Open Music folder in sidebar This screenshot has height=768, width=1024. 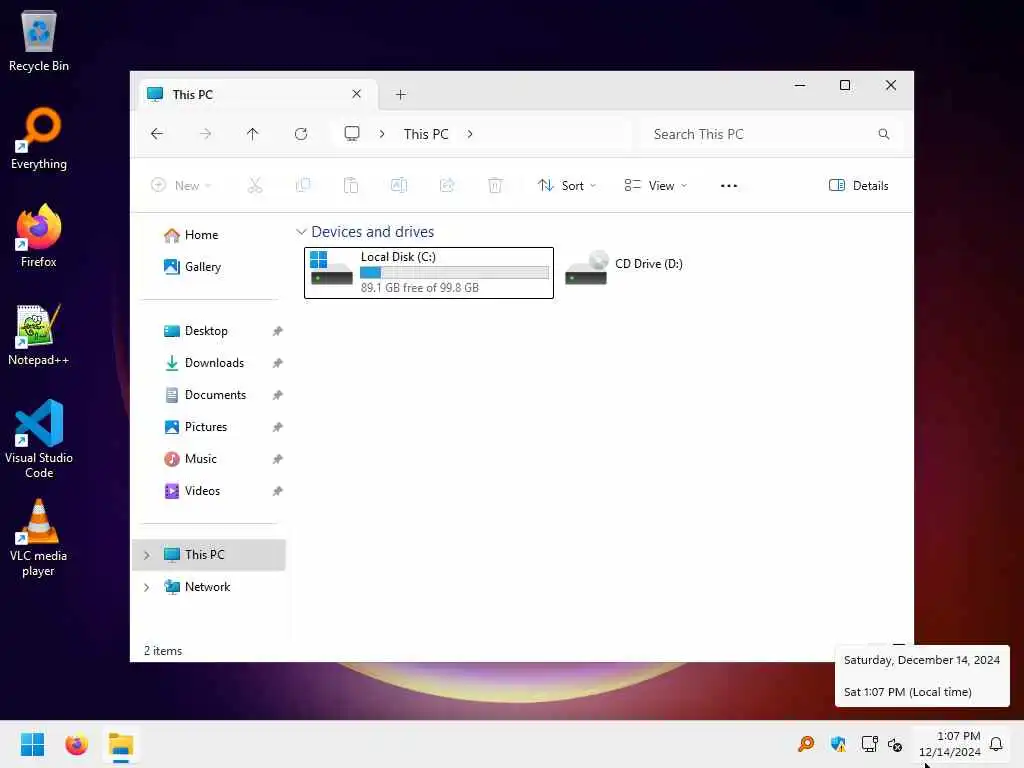pyautogui.click(x=200, y=459)
